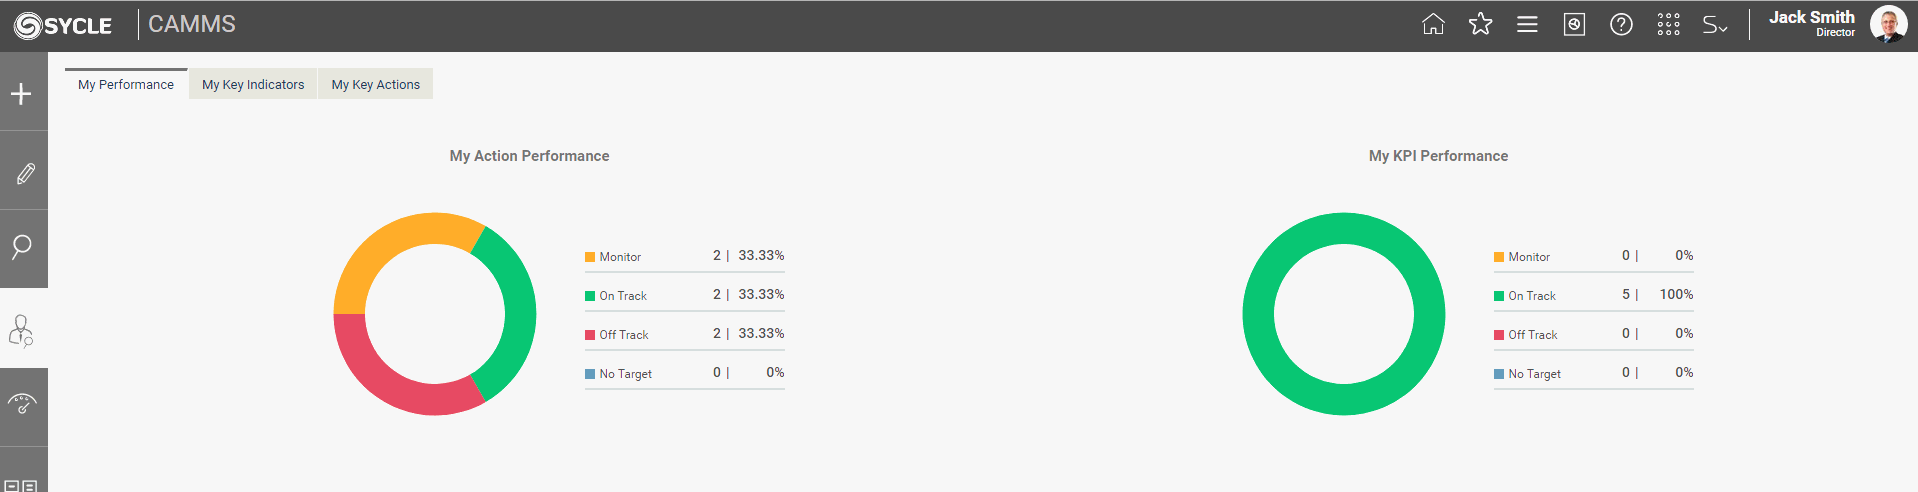Click the Help question mark icon
Image resolution: width=1918 pixels, height=492 pixels.
pos(1621,24)
